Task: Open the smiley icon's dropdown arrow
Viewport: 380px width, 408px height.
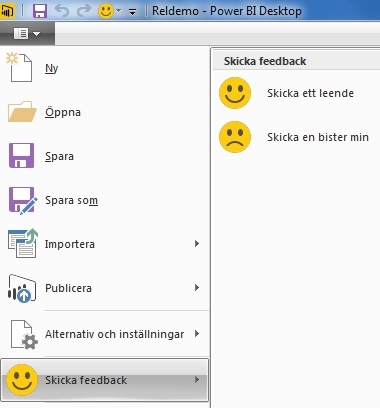Action: click(118, 11)
